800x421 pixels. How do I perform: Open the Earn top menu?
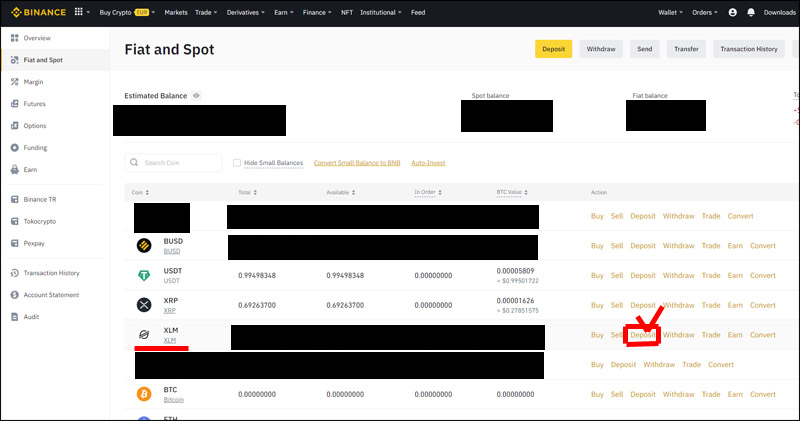pos(284,12)
